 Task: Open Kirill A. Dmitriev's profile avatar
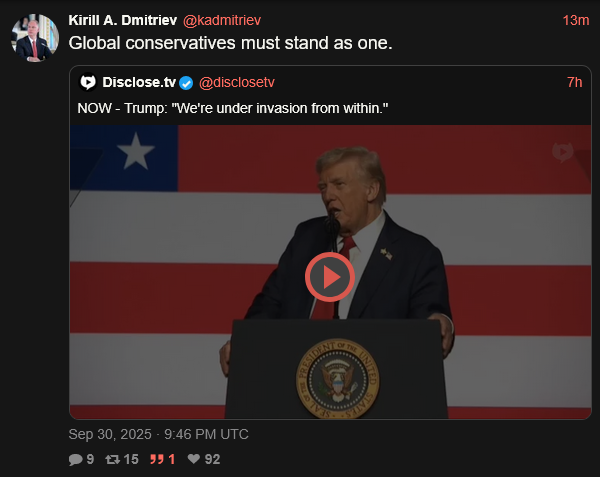coord(35,38)
